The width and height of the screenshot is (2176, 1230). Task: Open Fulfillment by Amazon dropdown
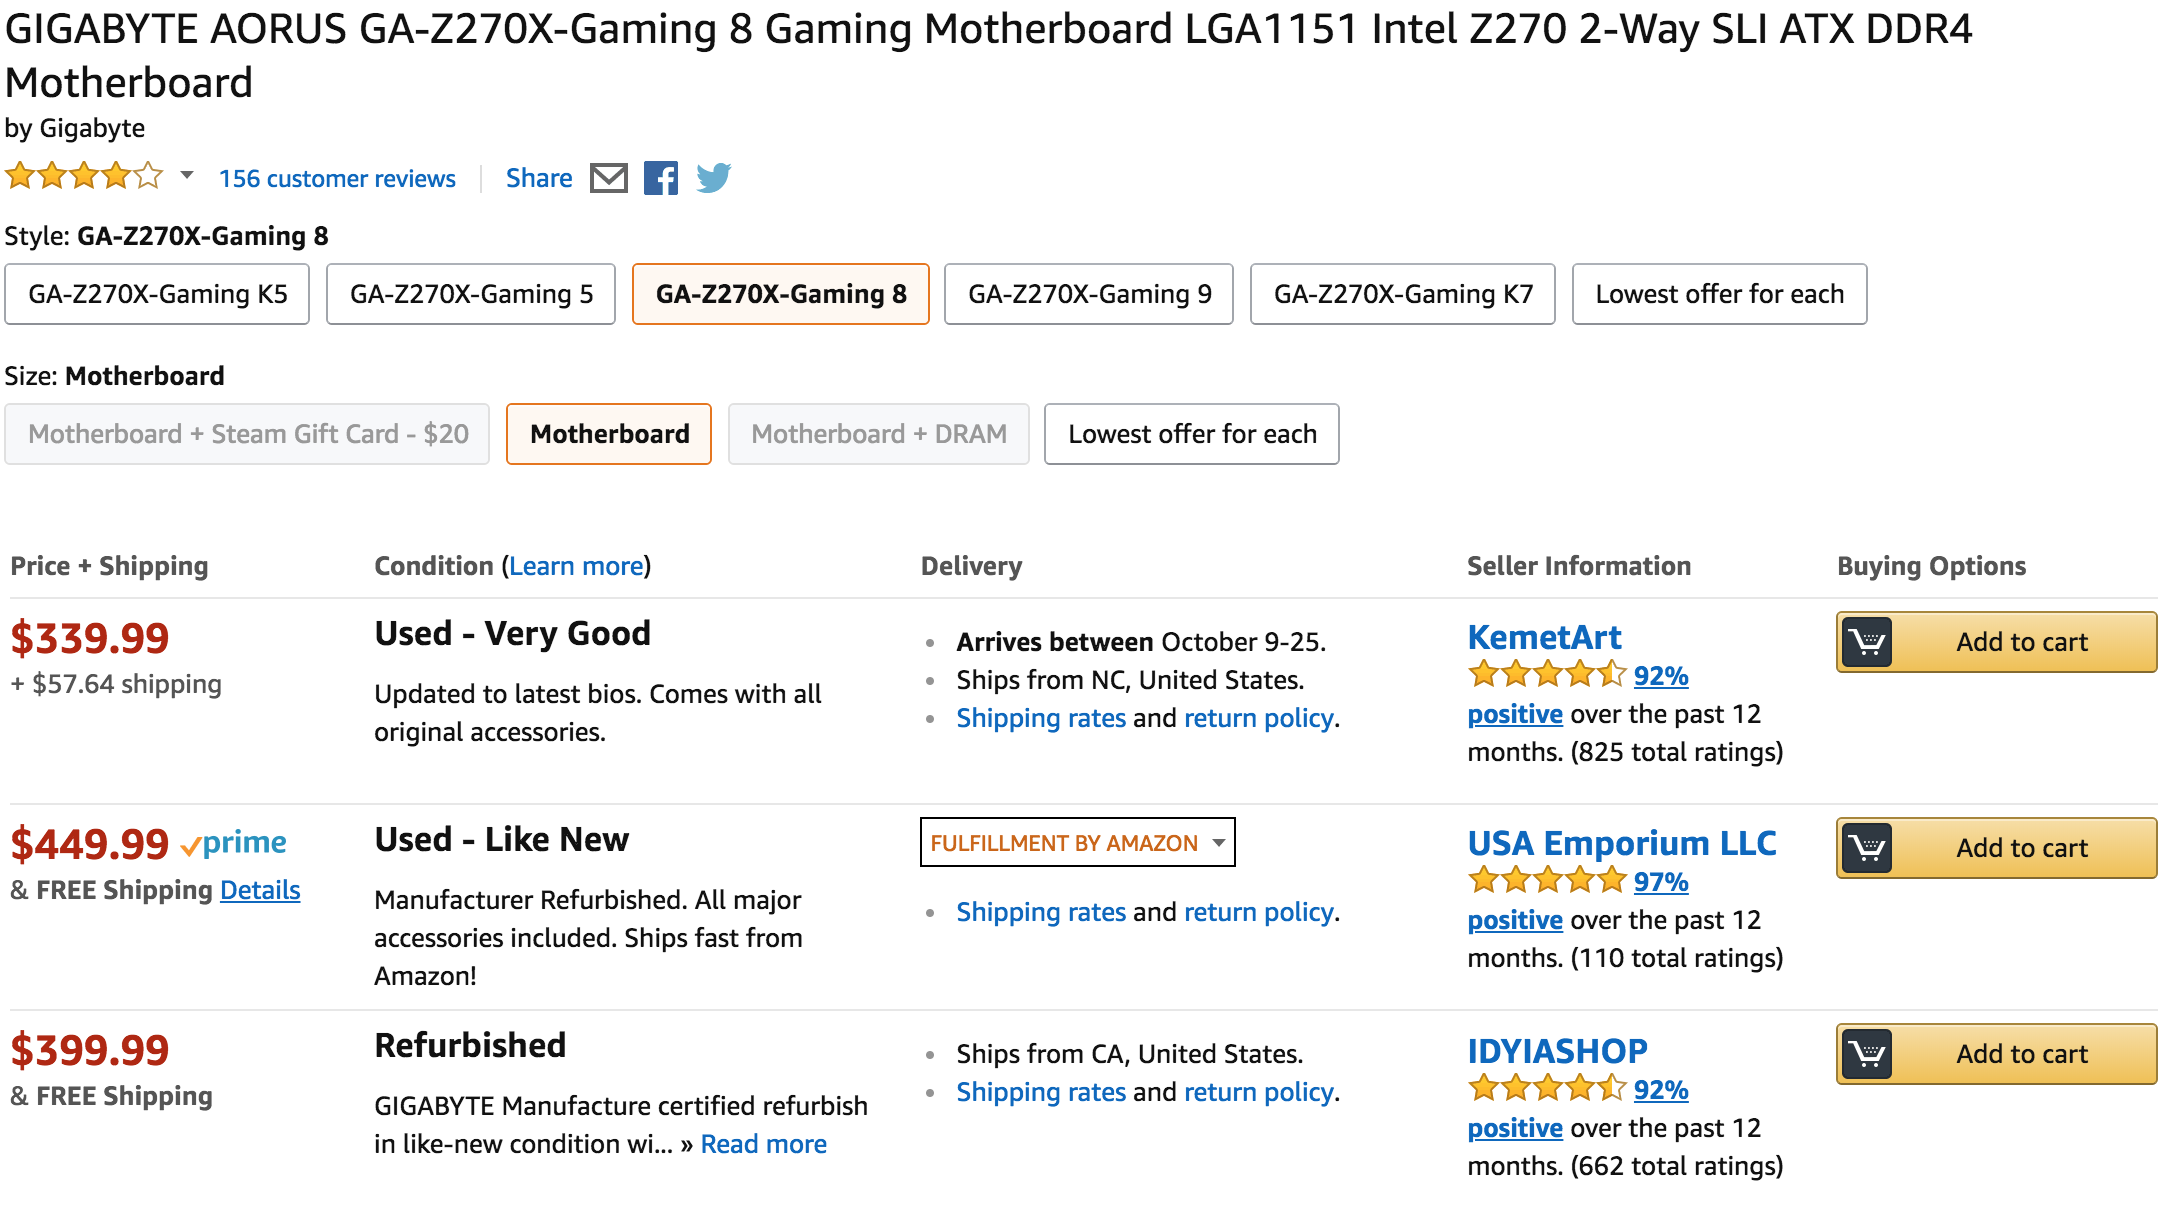tap(1078, 842)
